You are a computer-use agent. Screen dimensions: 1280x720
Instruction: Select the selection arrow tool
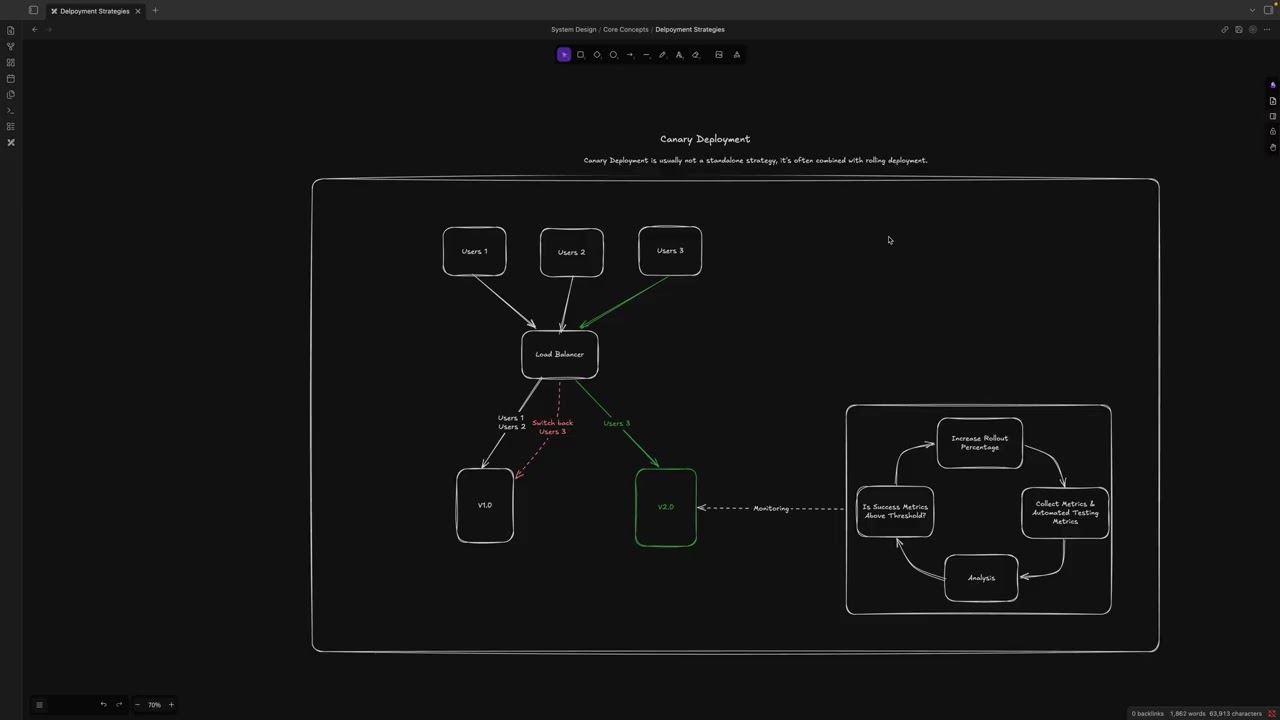click(x=564, y=55)
